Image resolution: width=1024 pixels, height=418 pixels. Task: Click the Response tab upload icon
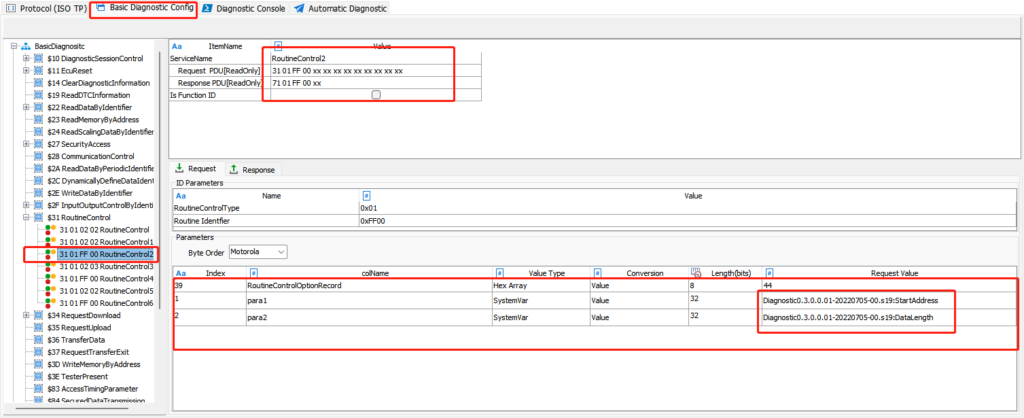[234, 169]
